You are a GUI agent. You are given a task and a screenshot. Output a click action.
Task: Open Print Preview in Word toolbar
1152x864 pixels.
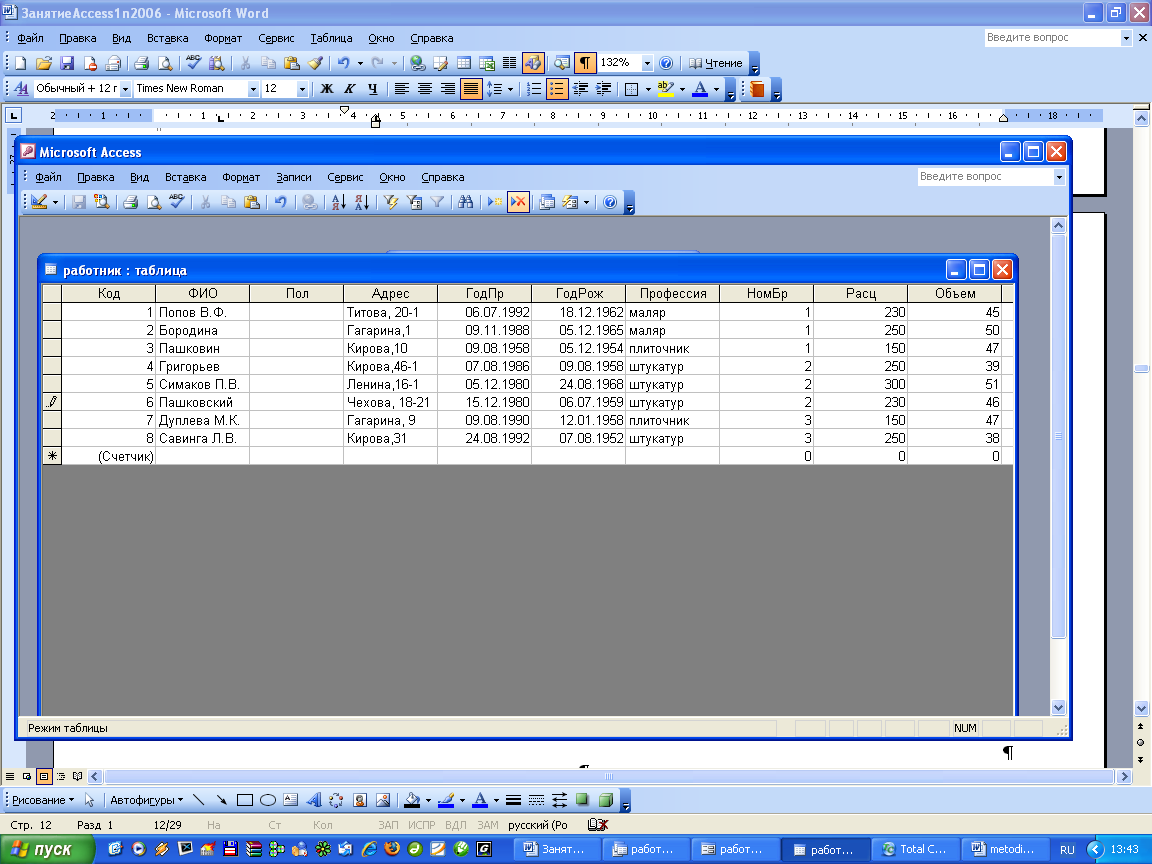pyautogui.click(x=165, y=63)
